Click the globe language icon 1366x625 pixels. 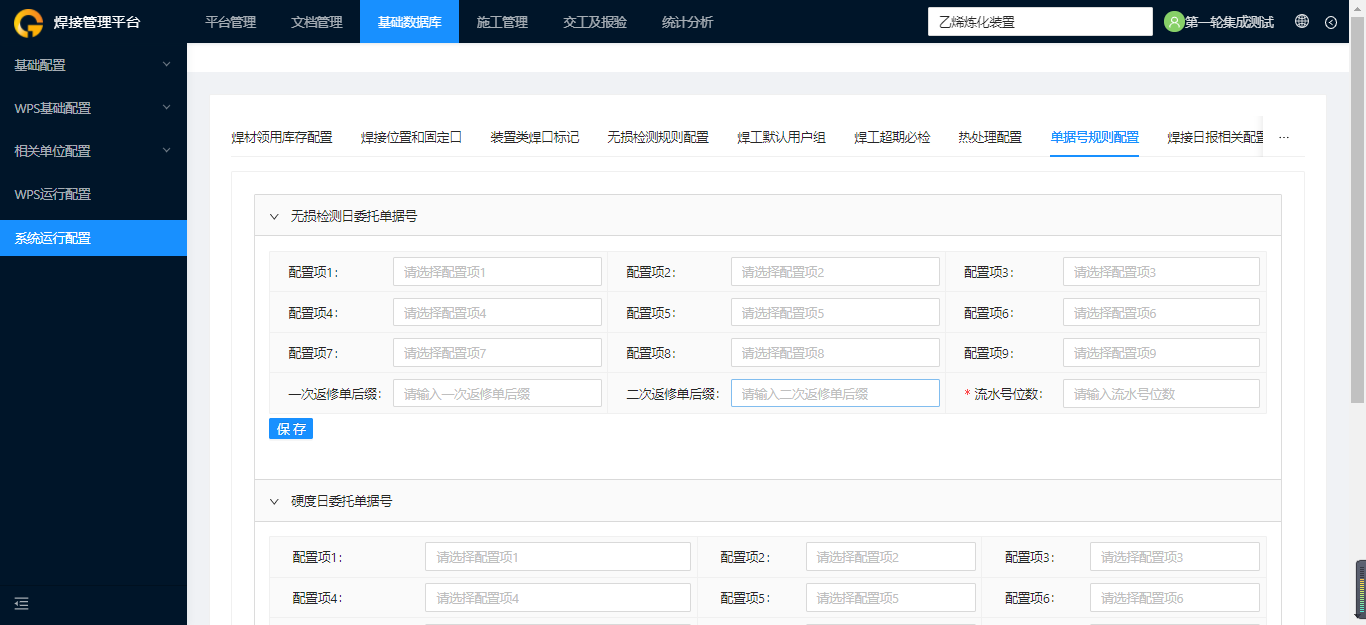click(x=1302, y=21)
